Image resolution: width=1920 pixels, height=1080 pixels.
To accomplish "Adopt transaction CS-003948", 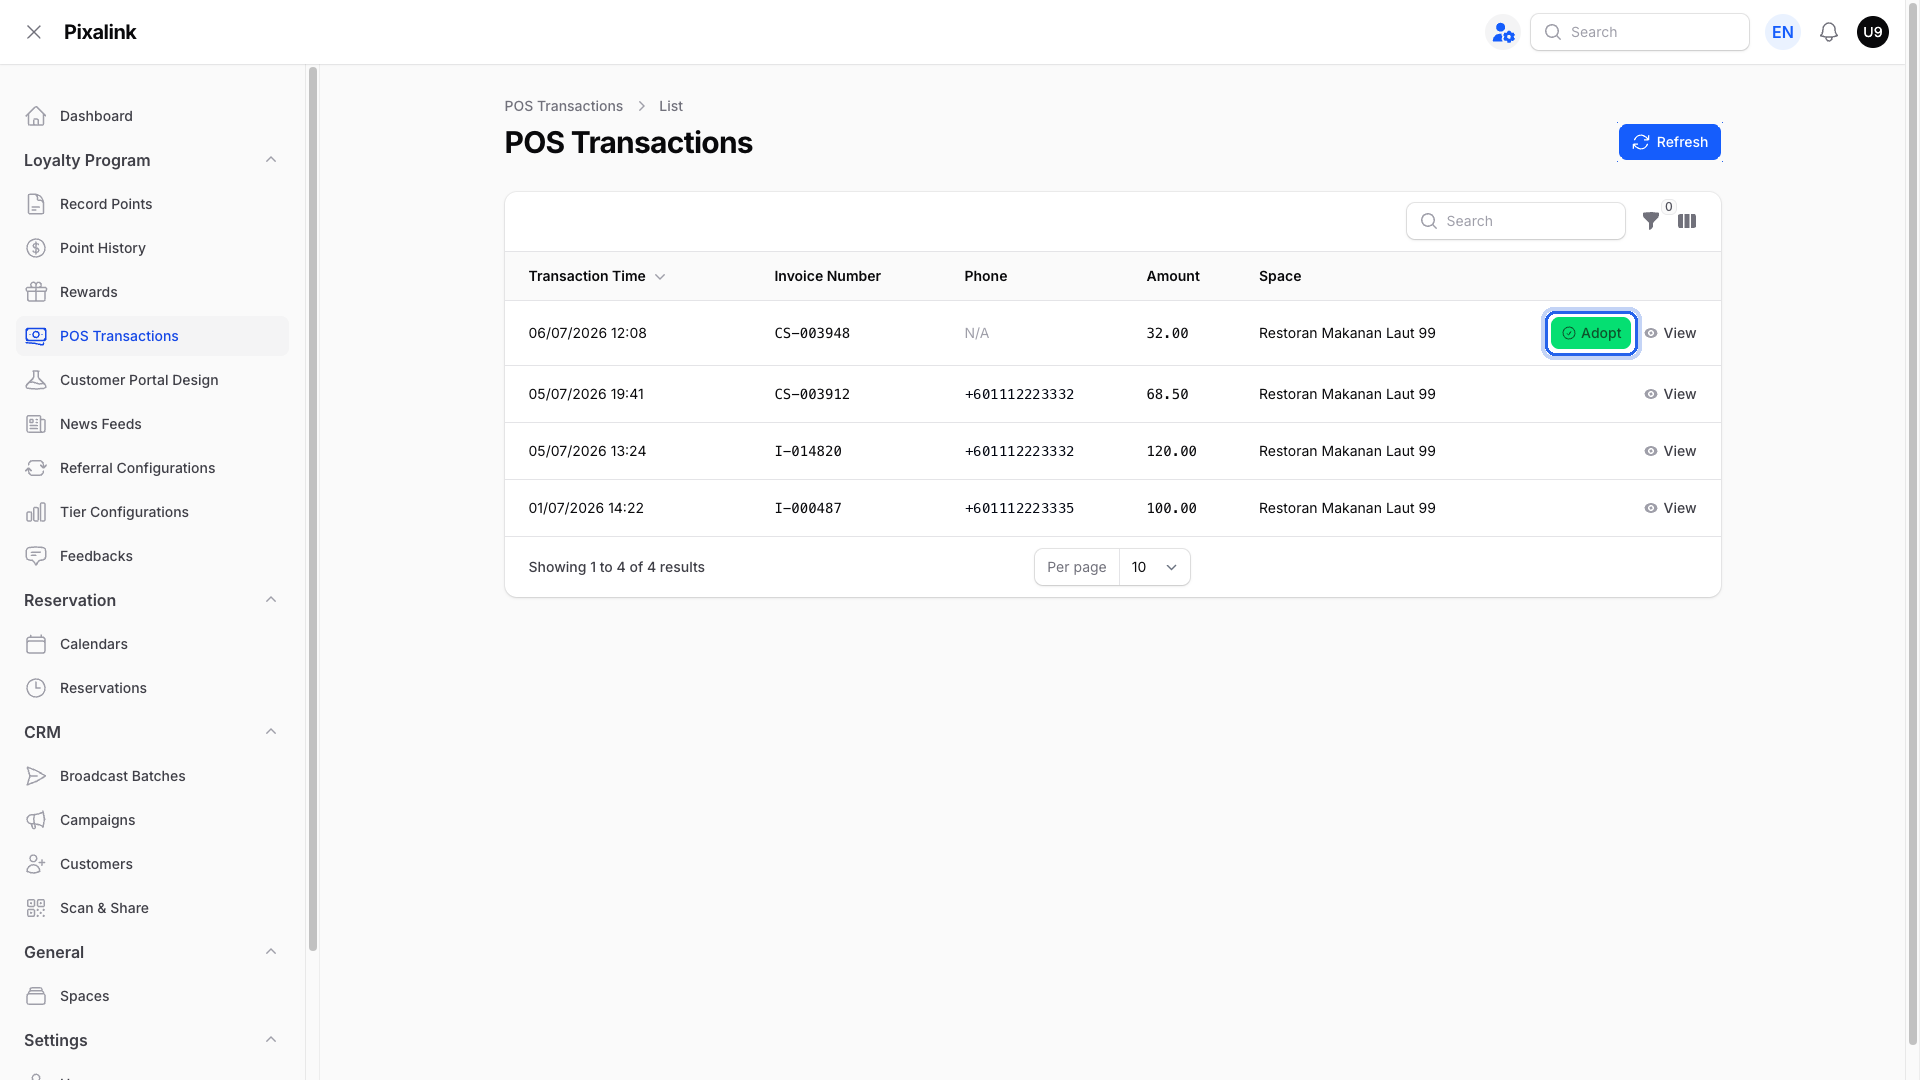I will point(1591,333).
